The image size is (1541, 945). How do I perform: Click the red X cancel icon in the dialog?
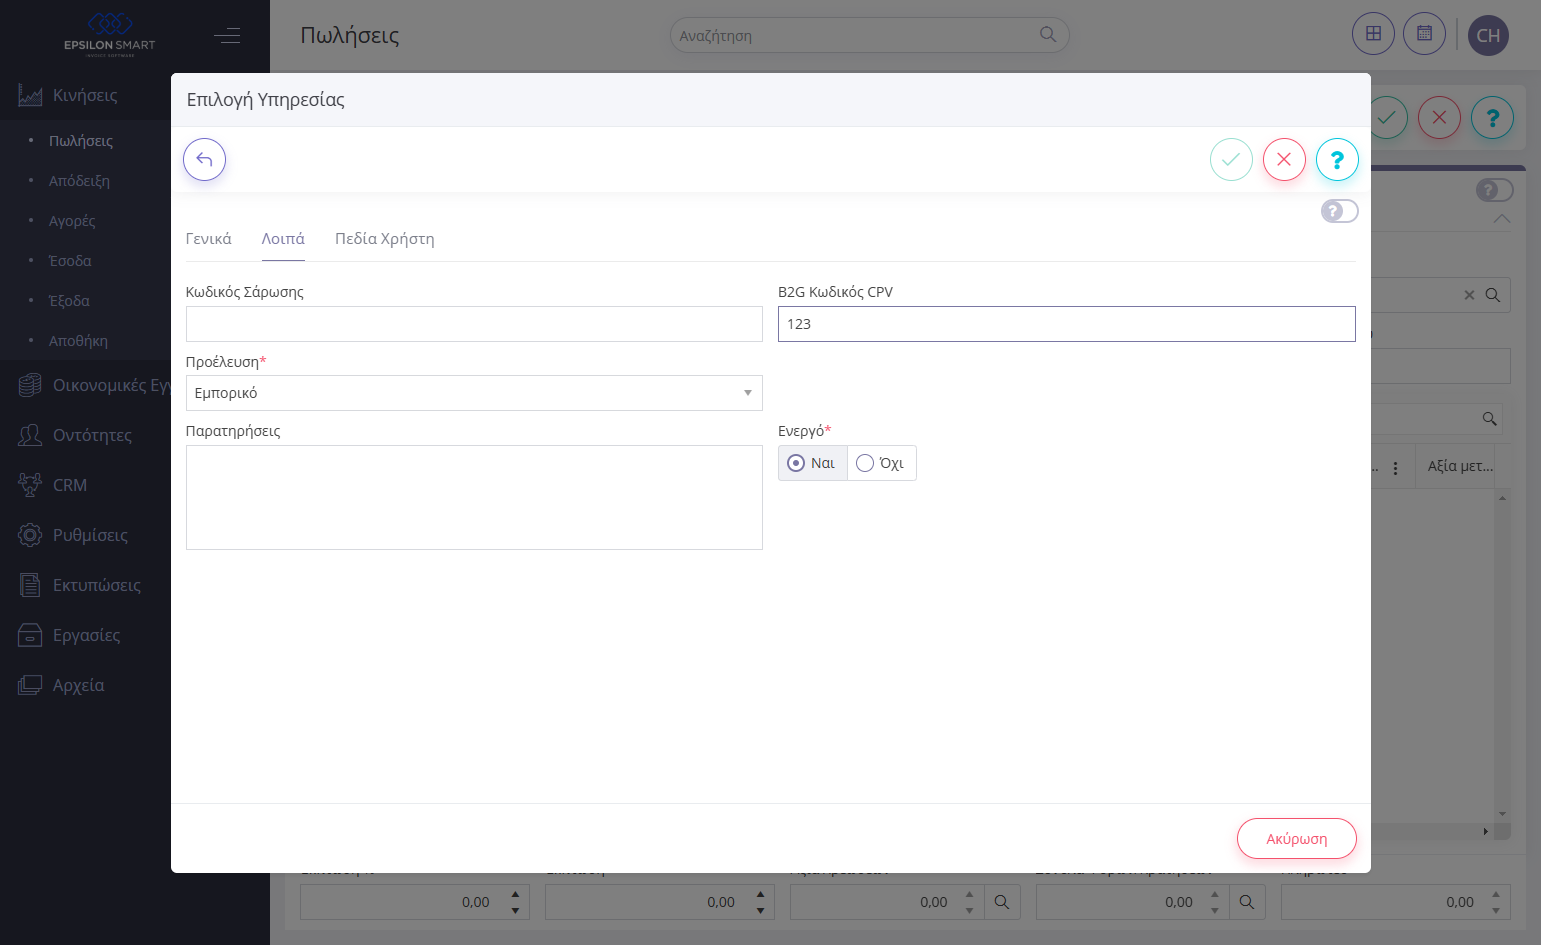(x=1284, y=159)
